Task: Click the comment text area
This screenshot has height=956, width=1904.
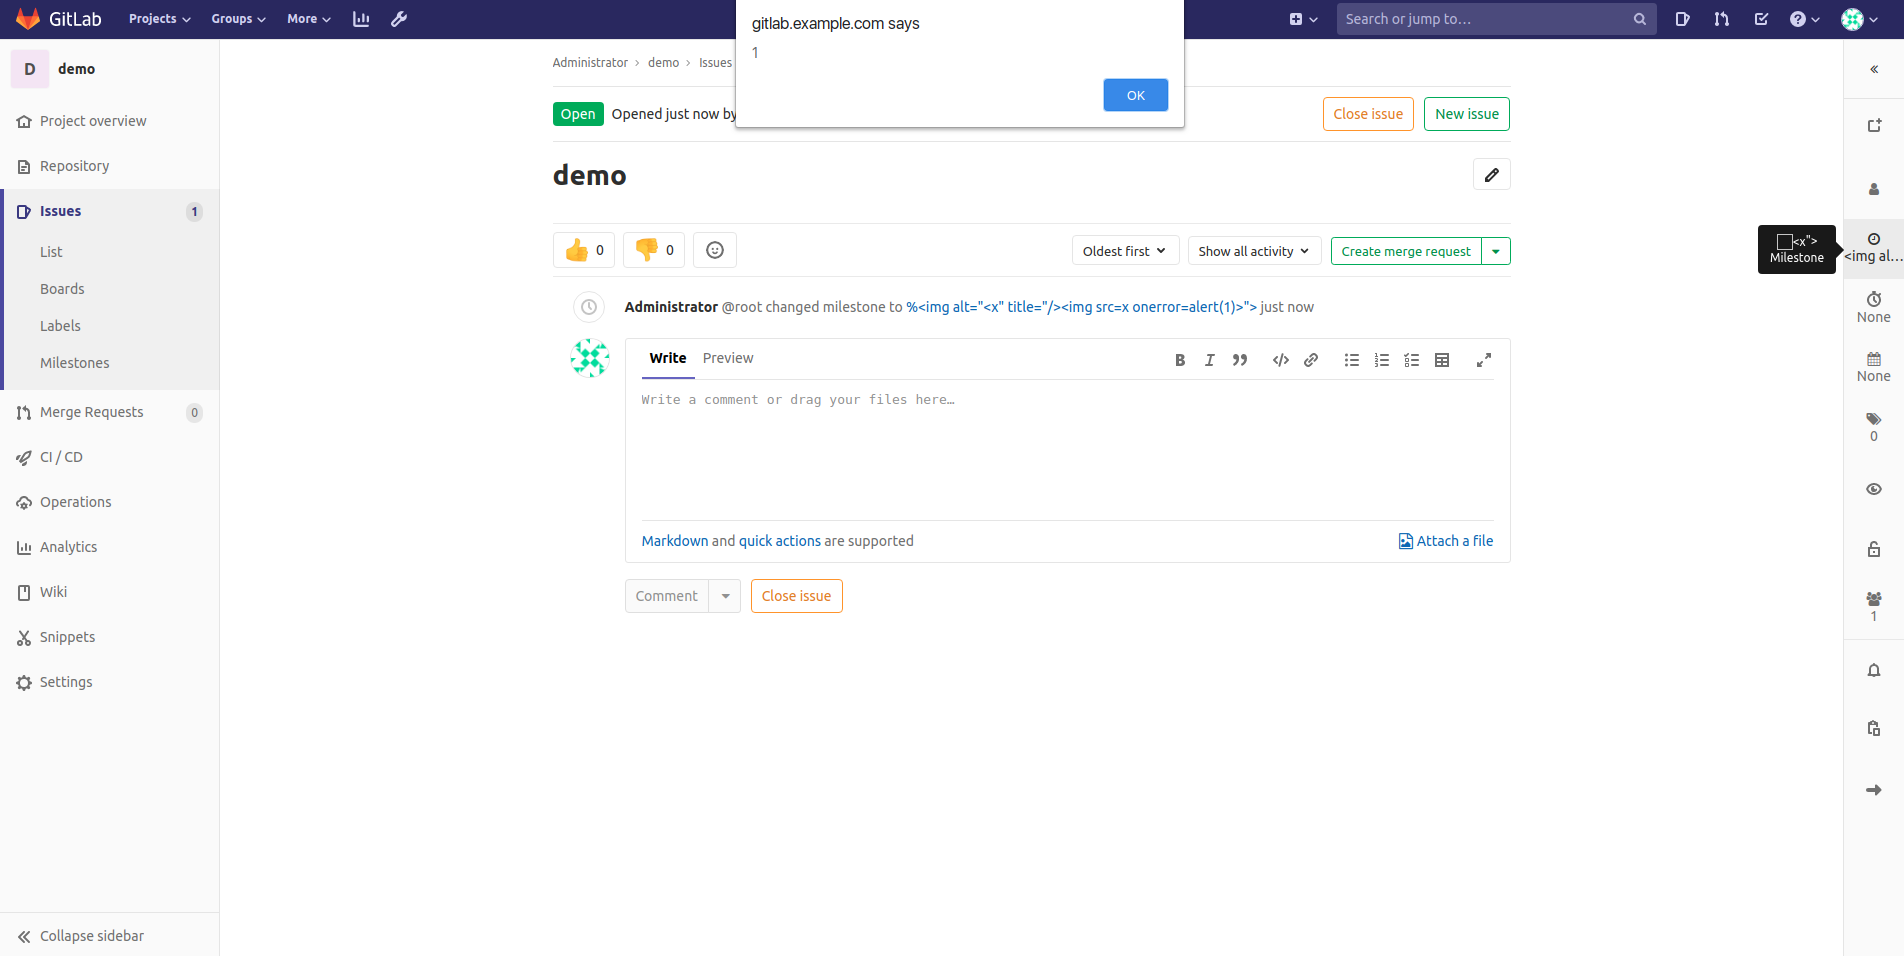Action: (x=1067, y=450)
